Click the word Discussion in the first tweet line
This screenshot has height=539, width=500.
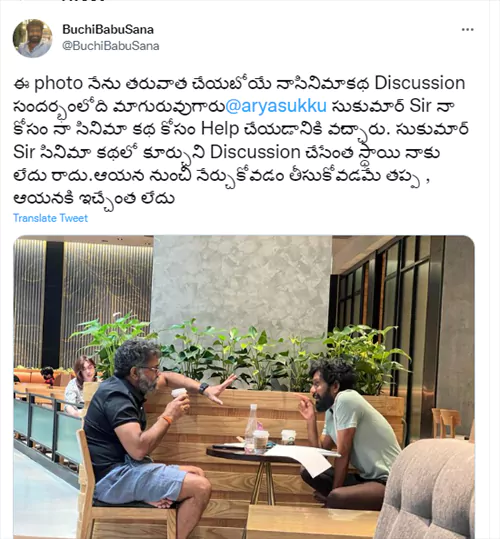(x=420, y=83)
